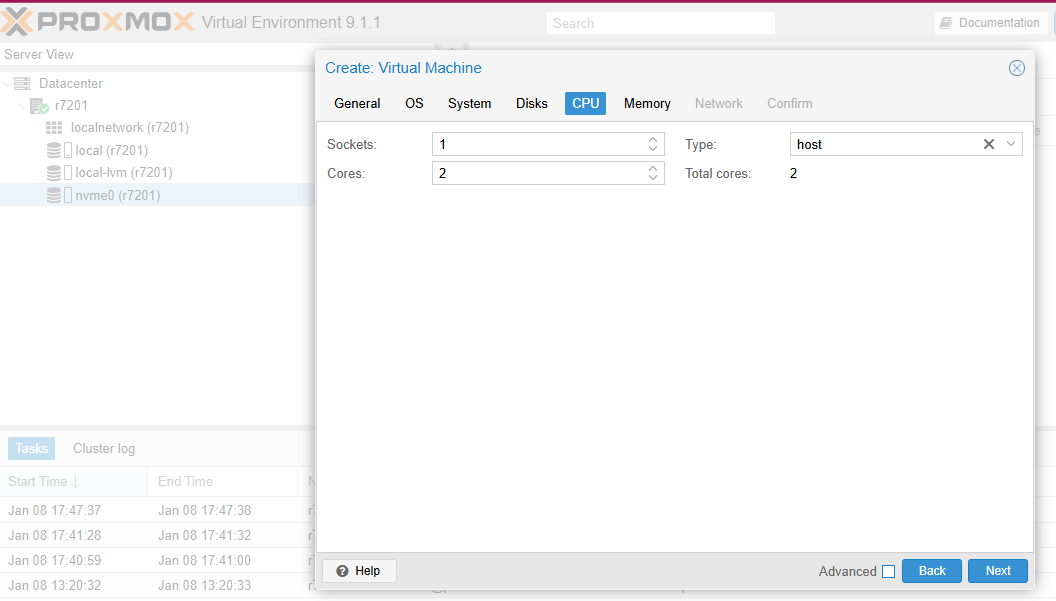The width and height of the screenshot is (1056, 601).
Task: Go to the Disks tab
Action: [x=532, y=103]
